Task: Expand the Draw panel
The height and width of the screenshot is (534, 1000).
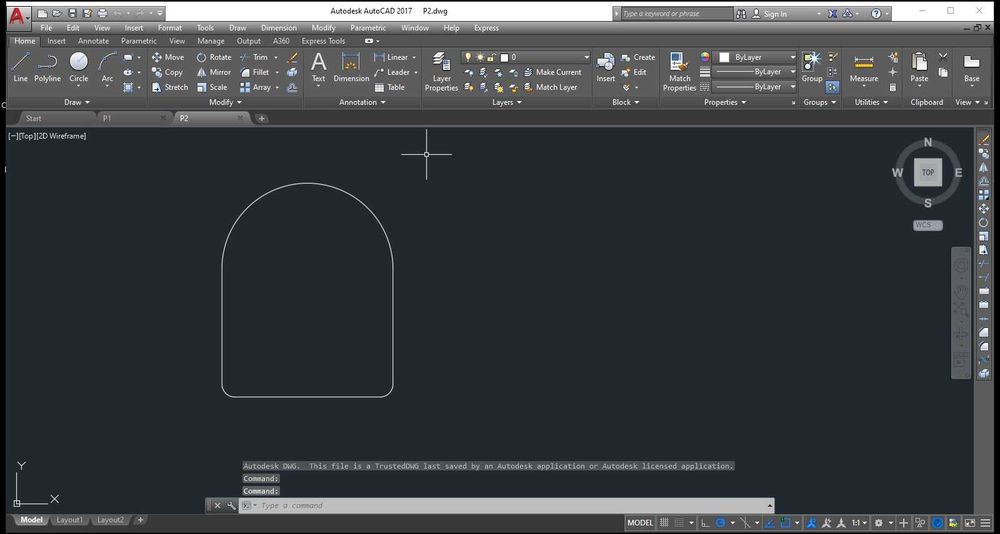Action: (x=77, y=102)
